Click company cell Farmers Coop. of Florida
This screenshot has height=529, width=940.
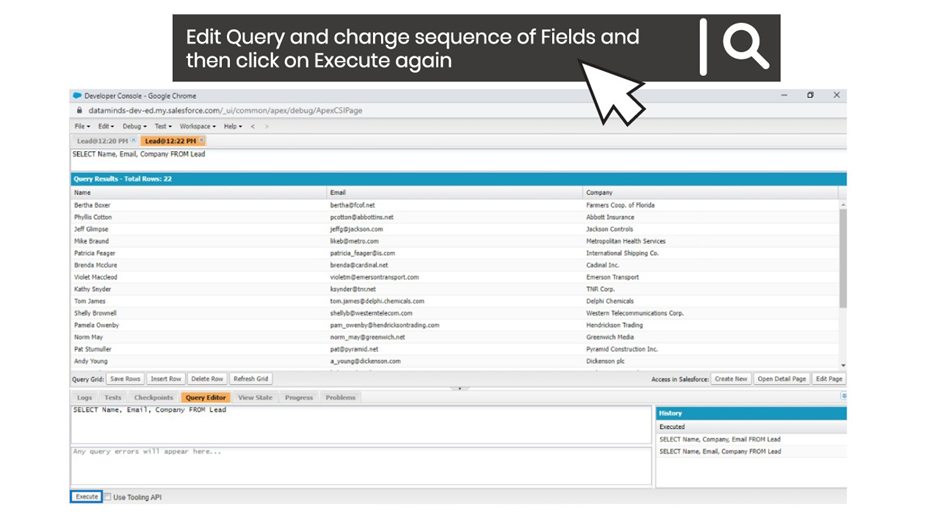710,205
